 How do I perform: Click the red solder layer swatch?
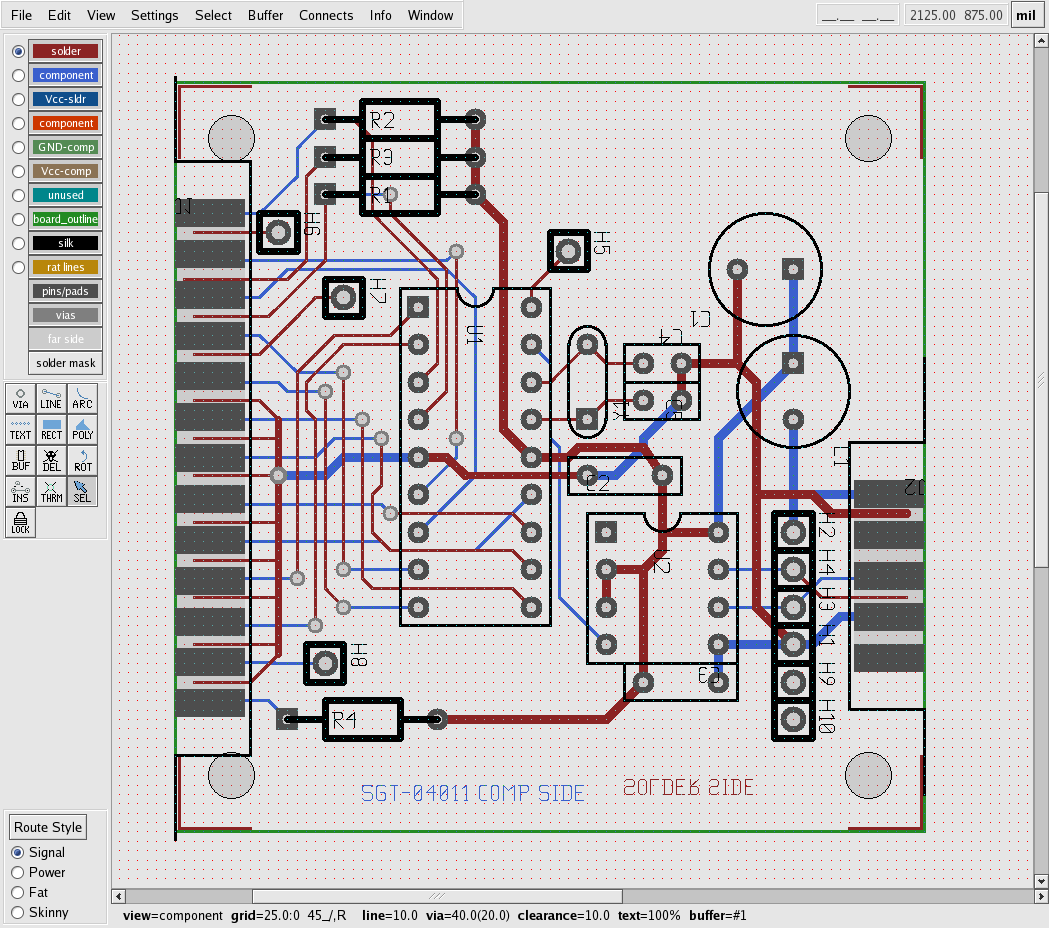pos(66,51)
